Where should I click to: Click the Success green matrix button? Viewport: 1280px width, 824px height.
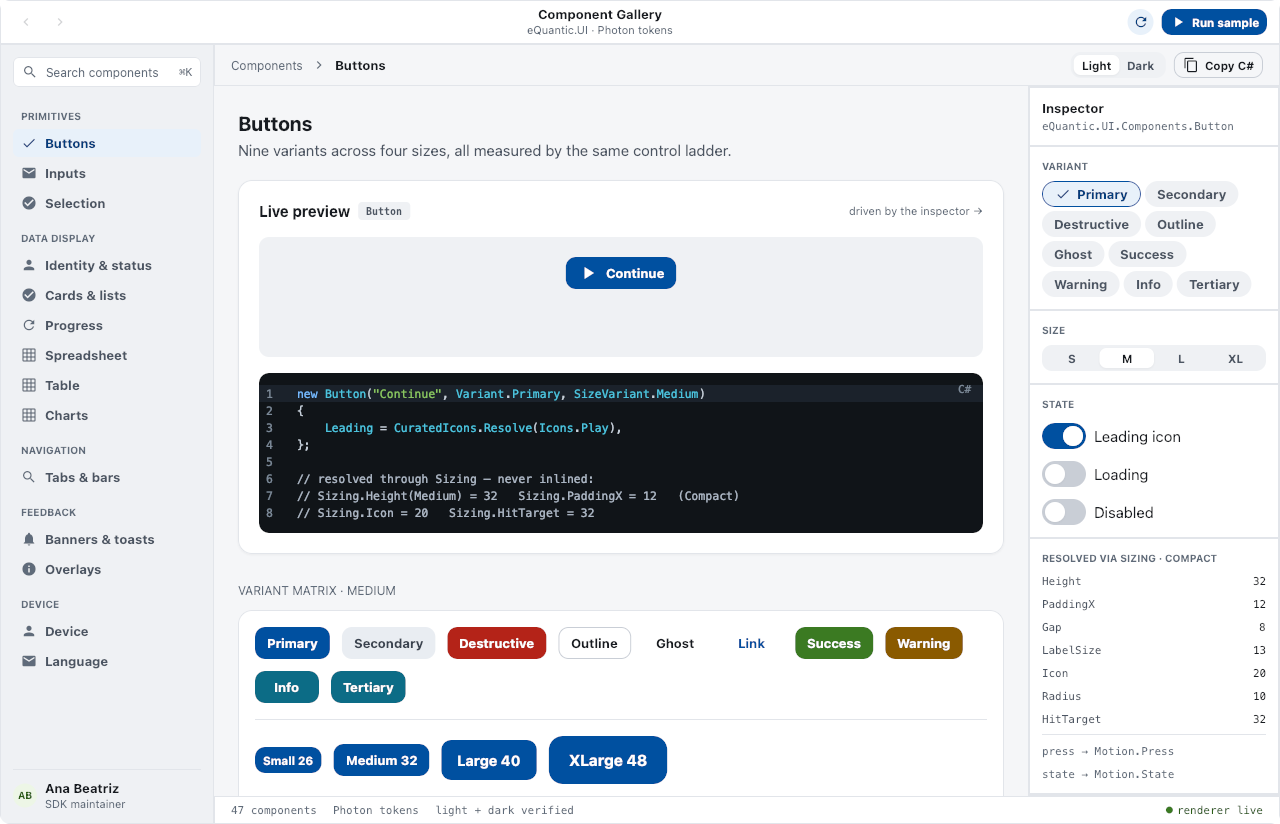pos(834,643)
